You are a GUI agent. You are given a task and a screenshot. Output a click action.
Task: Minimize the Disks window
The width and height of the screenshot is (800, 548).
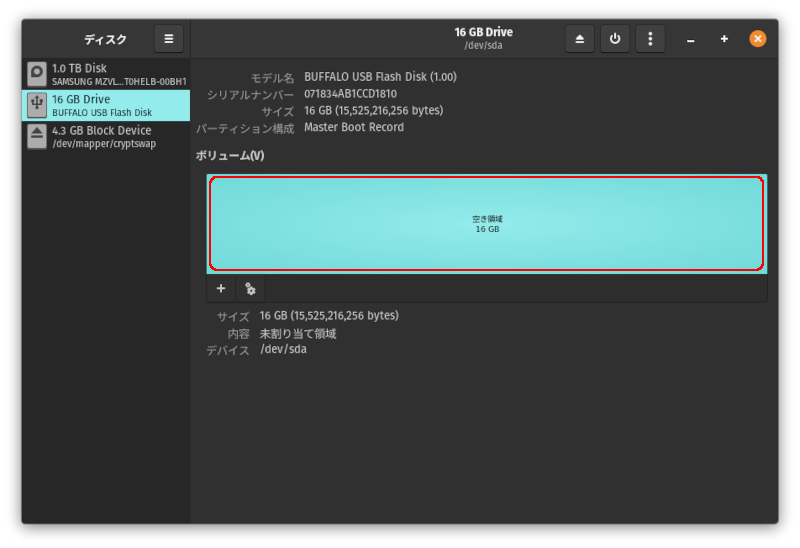tap(691, 39)
